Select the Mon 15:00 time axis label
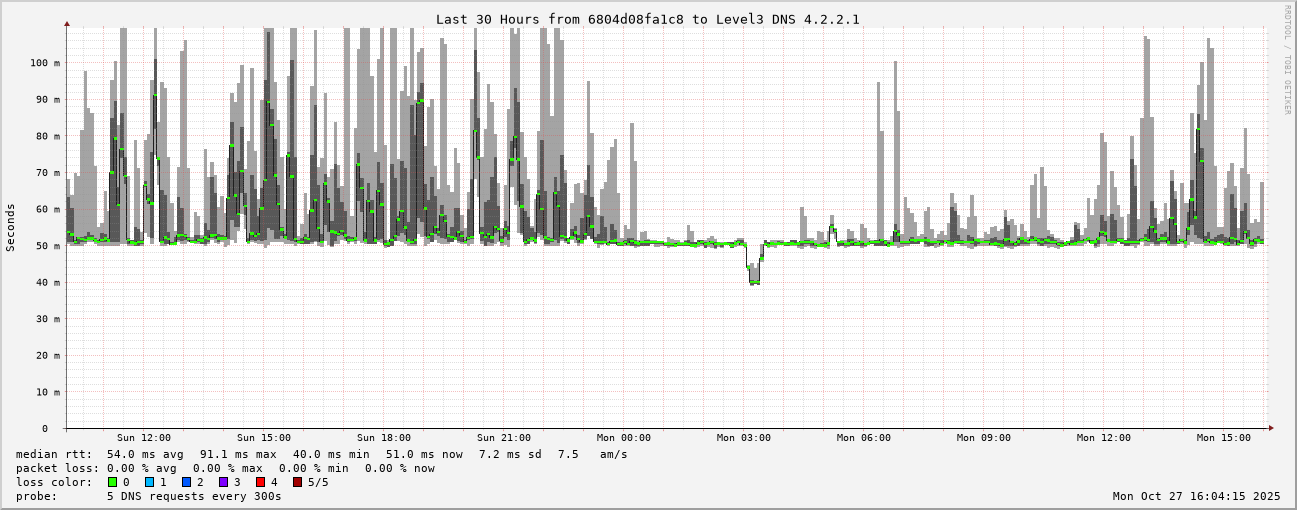The height and width of the screenshot is (510, 1297). [1223, 438]
